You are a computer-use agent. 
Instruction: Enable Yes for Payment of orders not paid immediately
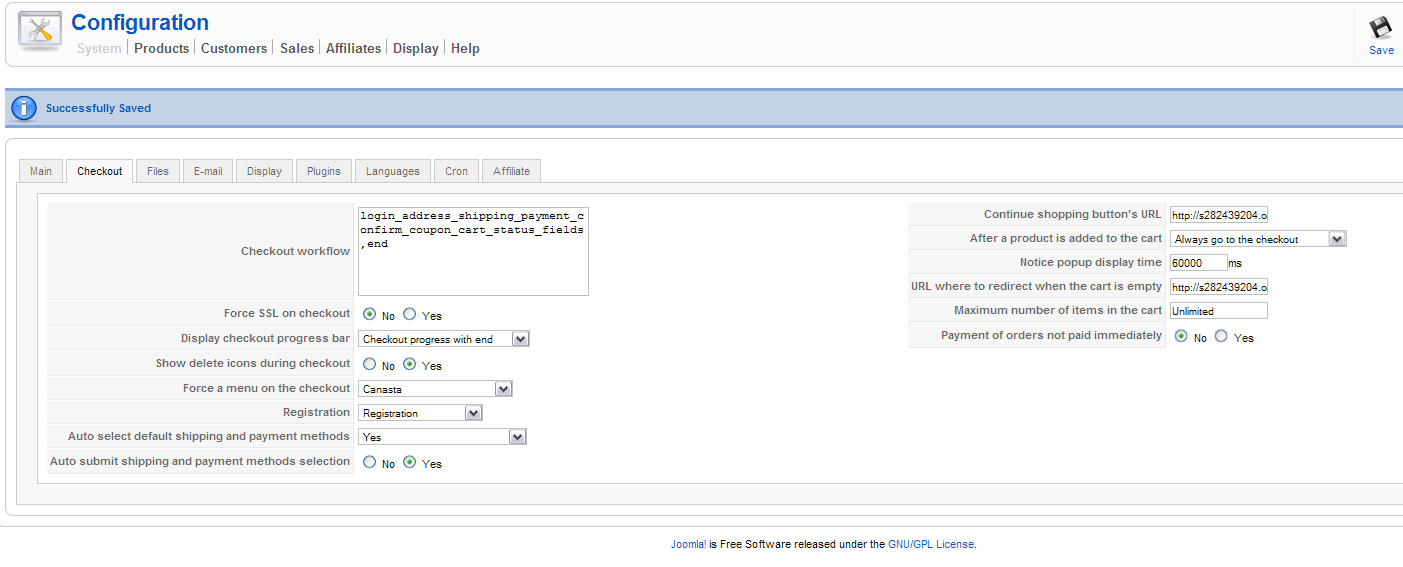[1221, 337]
